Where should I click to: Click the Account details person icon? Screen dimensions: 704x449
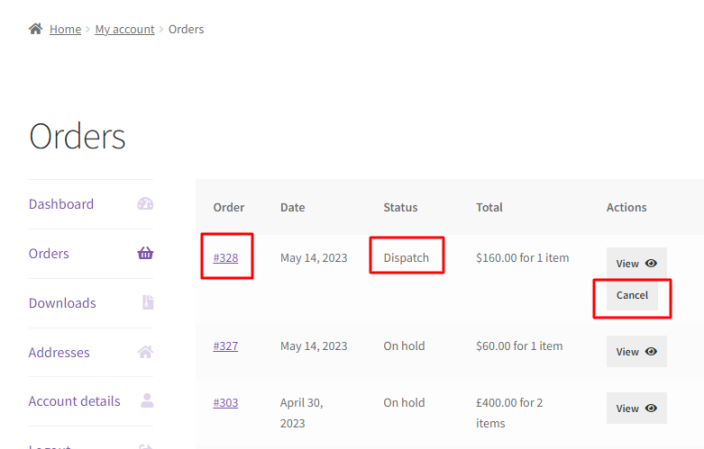[x=147, y=401]
